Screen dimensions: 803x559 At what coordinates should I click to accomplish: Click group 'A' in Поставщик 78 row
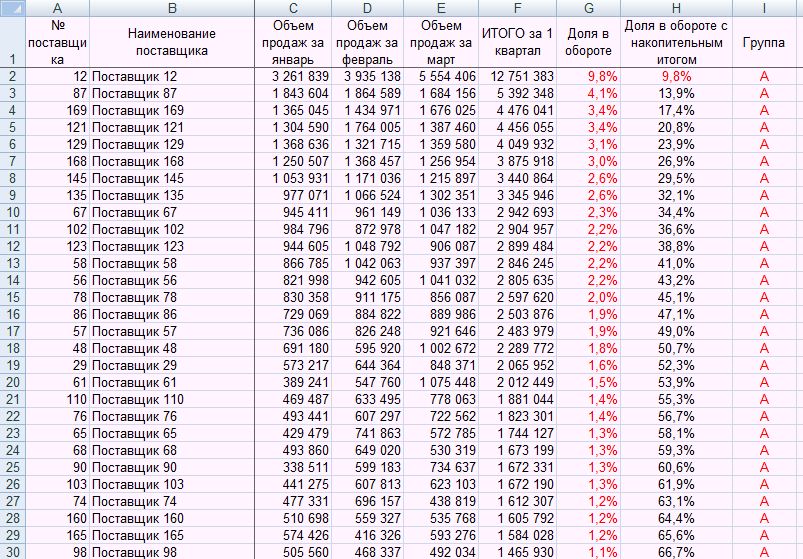pyautogui.click(x=764, y=297)
